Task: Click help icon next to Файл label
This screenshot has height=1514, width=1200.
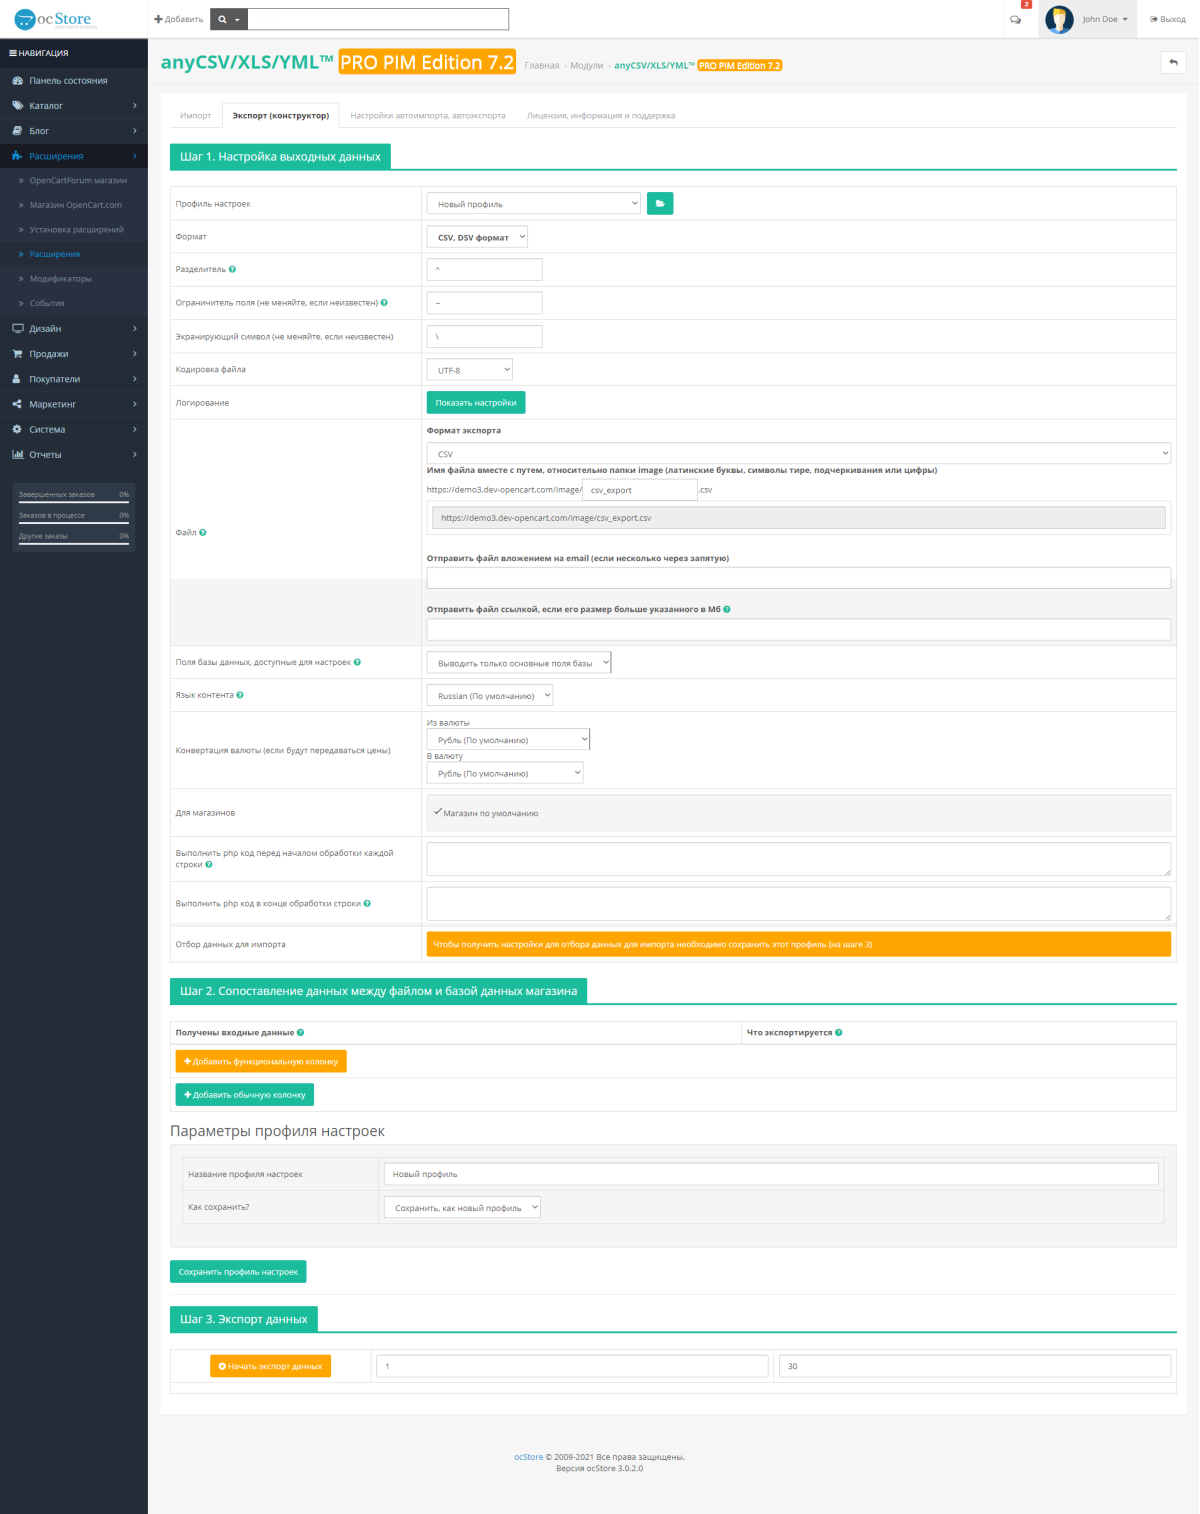Action: (203, 532)
